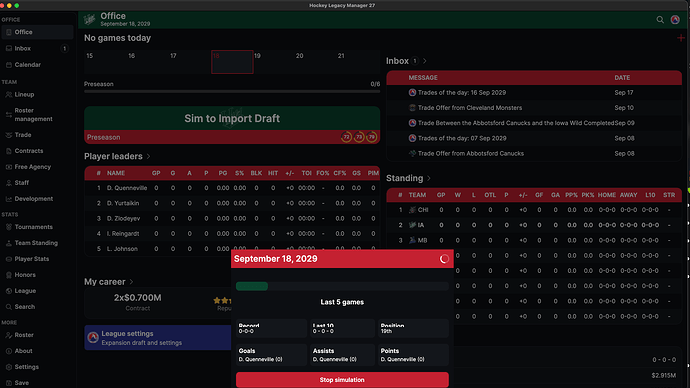Expand the Player leaders chevron

click(x=148, y=157)
